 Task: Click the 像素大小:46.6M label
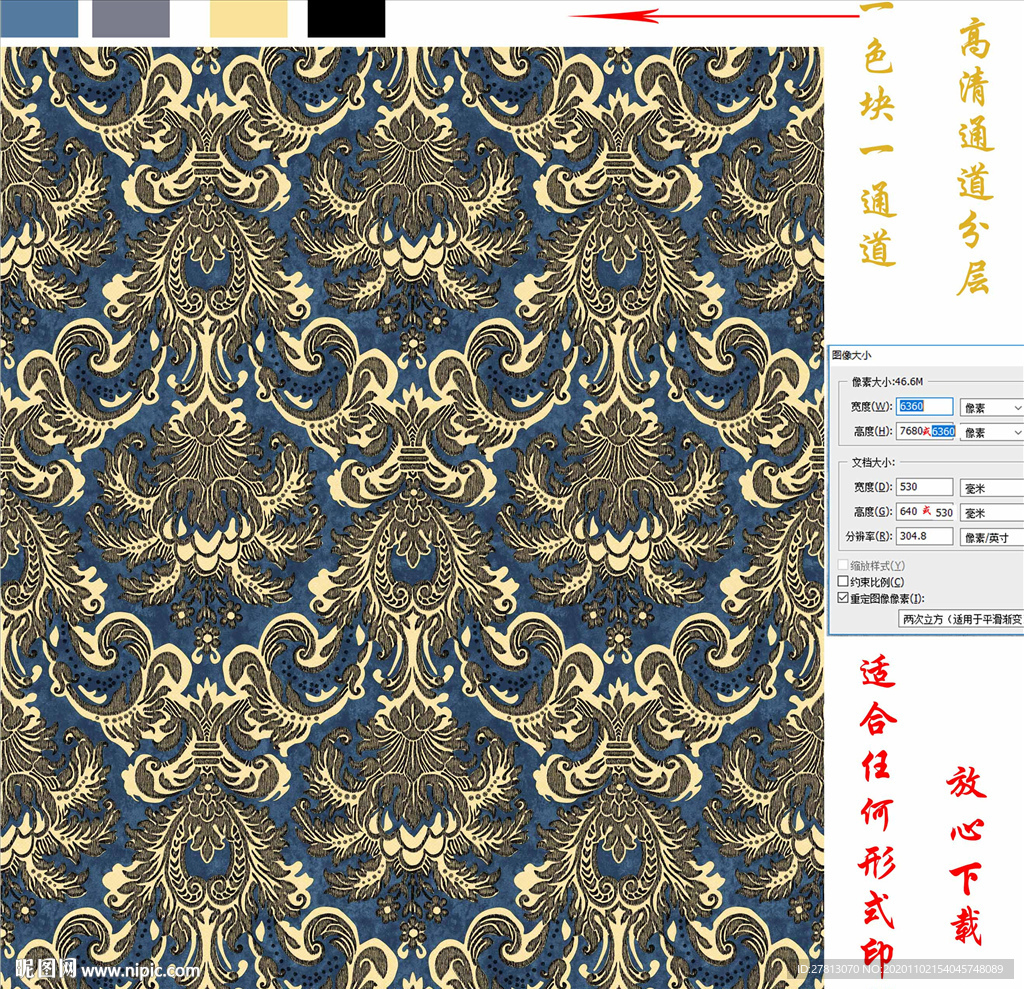coord(888,381)
